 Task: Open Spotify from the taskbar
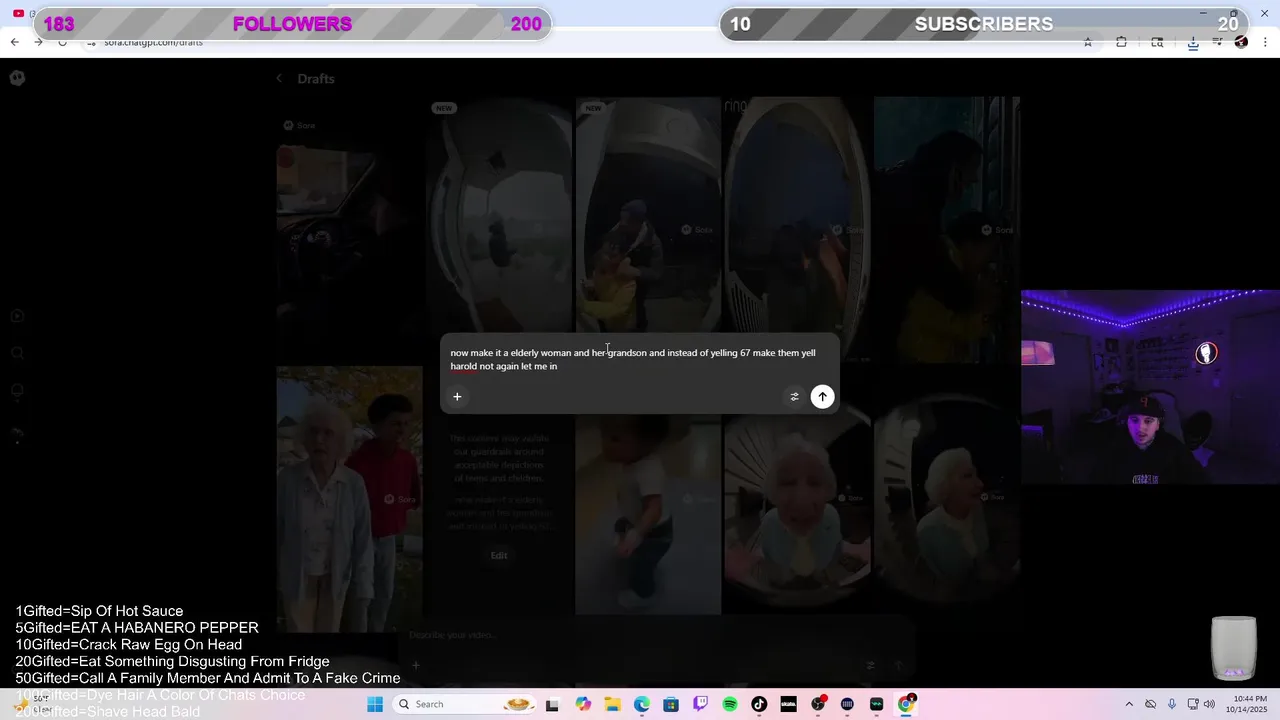coord(730,704)
